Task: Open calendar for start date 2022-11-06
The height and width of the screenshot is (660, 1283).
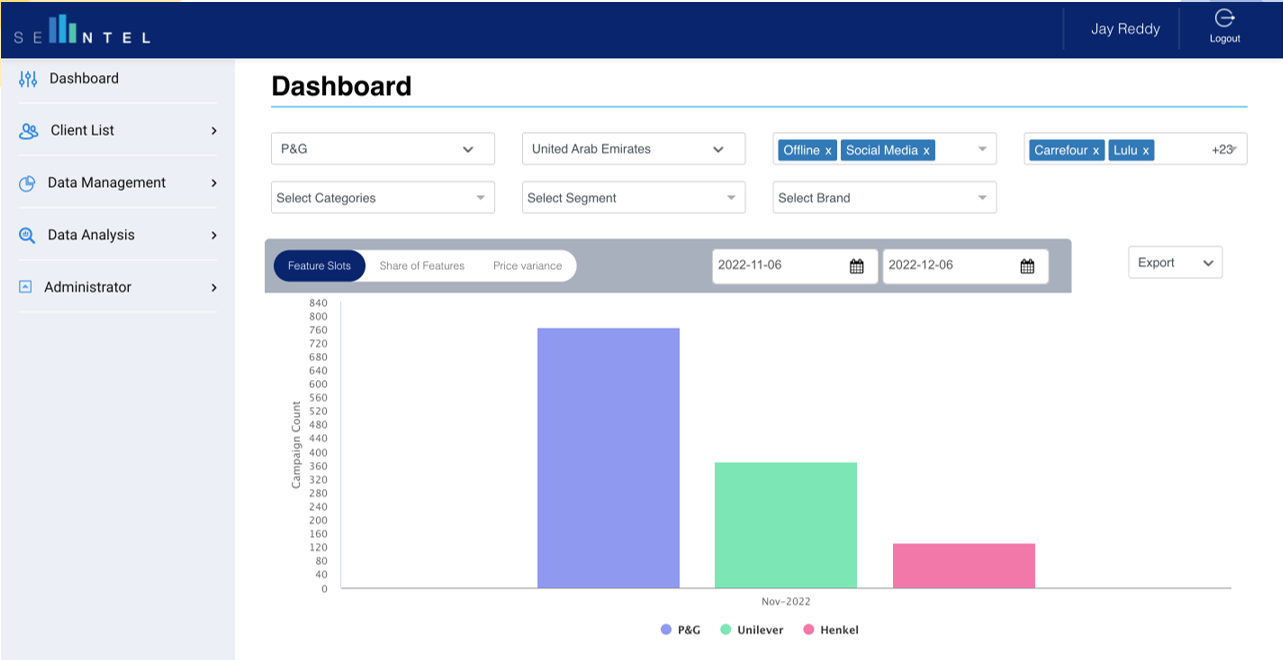Action: pyautogui.click(x=856, y=266)
